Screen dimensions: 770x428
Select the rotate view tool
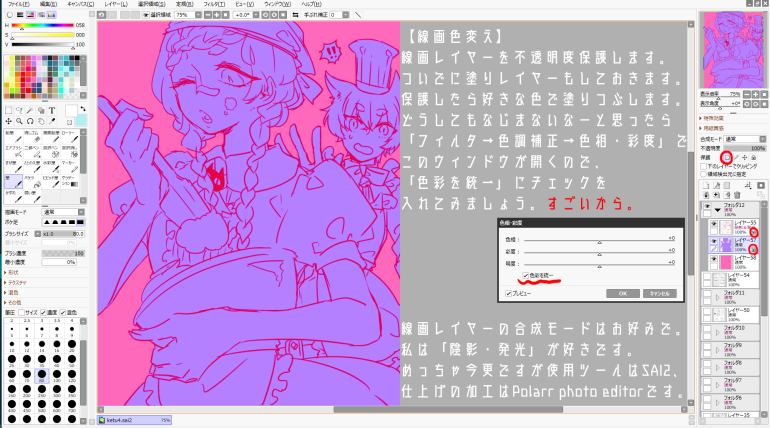[30, 121]
